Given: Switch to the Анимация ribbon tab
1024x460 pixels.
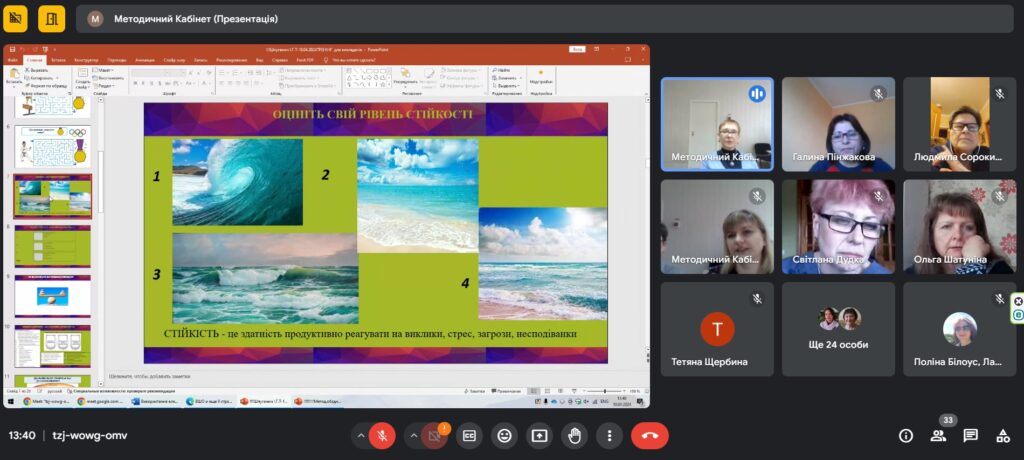Looking at the screenshot, I should (x=144, y=60).
